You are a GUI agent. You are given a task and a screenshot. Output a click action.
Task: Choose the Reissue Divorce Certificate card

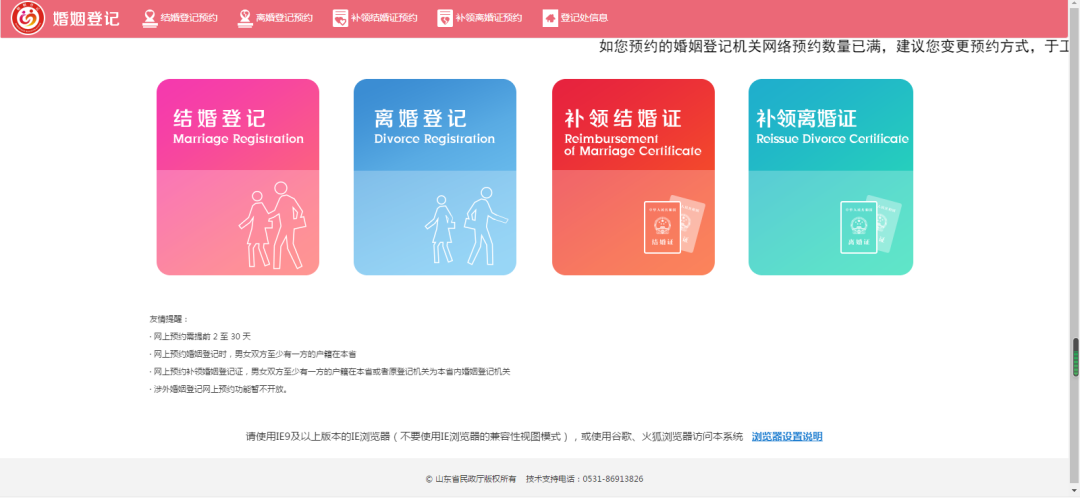tap(831, 177)
